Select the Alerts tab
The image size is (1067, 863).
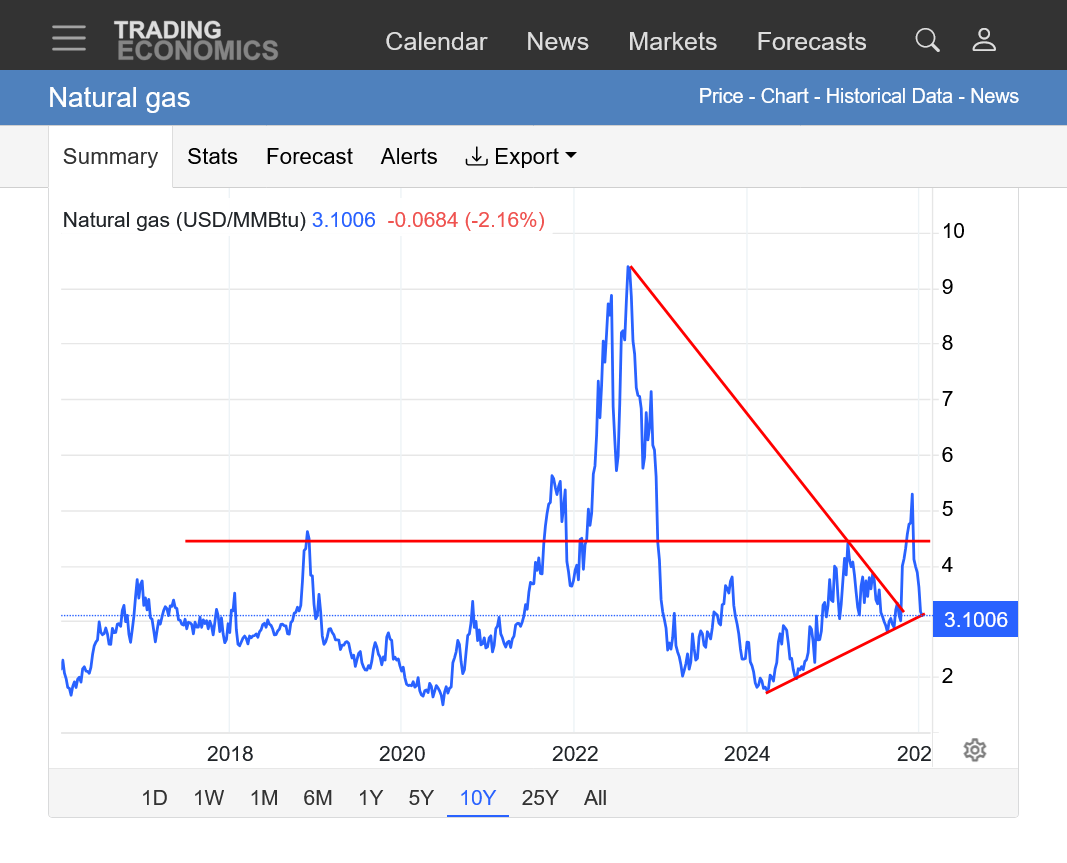coord(409,157)
